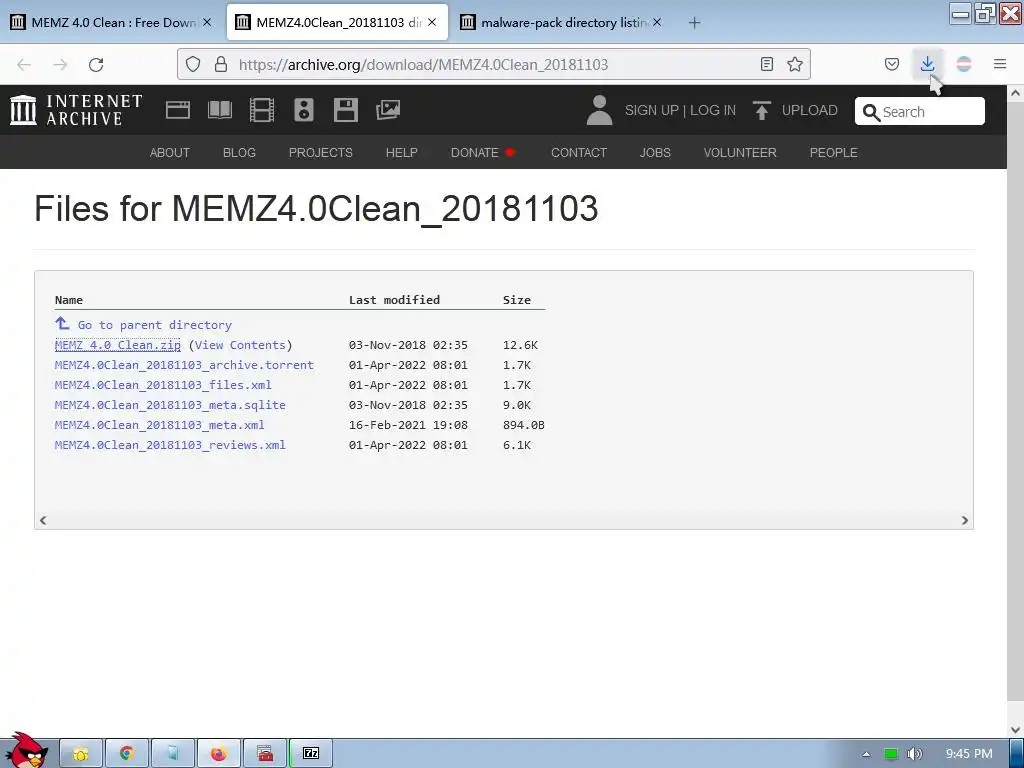Open Chrome from the taskbar

tap(127, 754)
